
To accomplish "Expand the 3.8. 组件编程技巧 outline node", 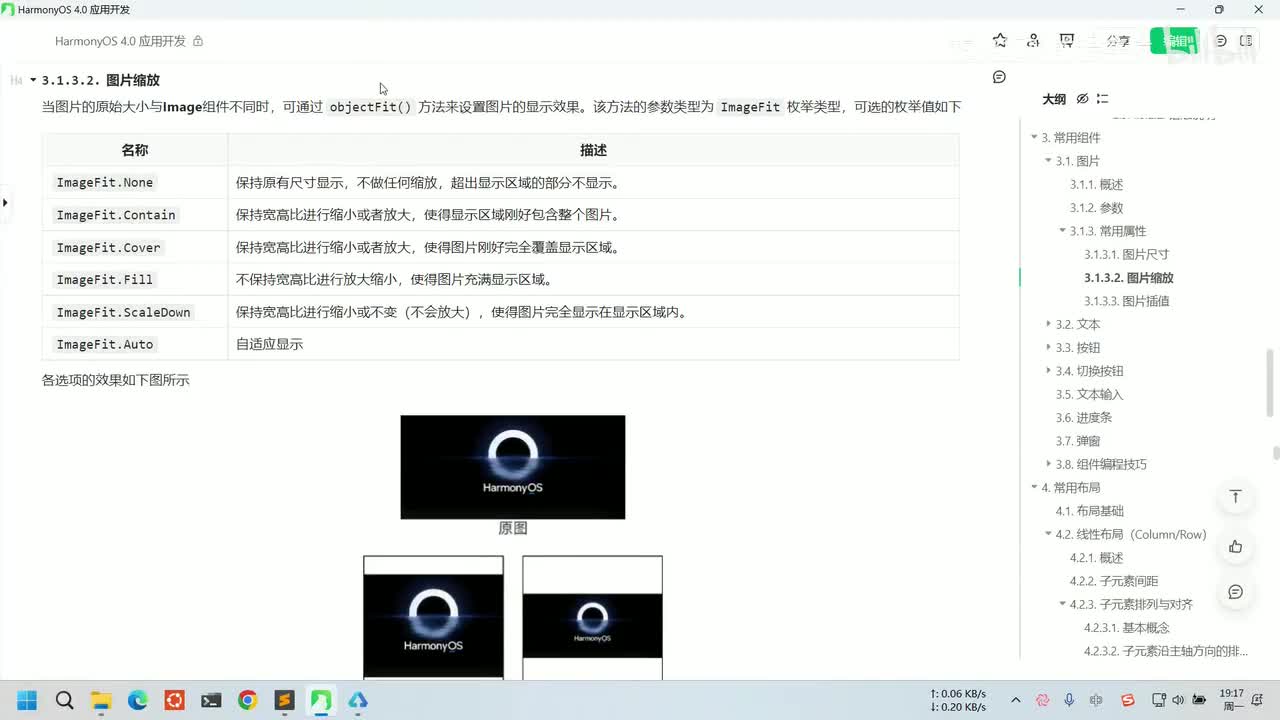I will 1048,464.
